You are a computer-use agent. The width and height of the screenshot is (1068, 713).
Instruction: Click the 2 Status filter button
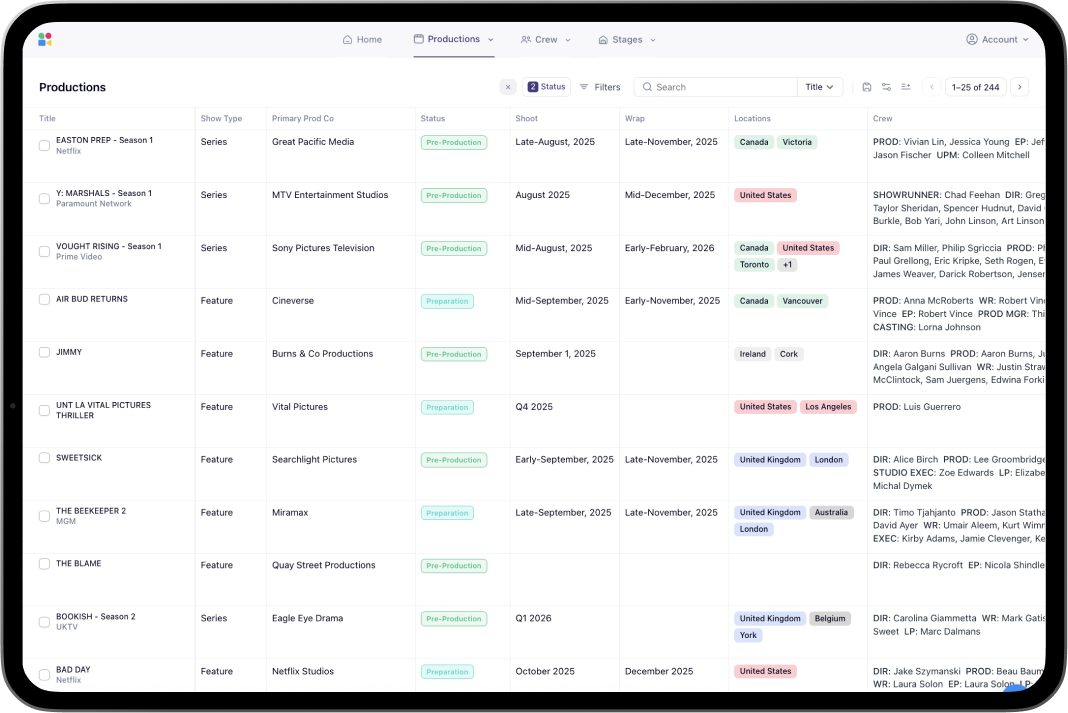tap(547, 87)
